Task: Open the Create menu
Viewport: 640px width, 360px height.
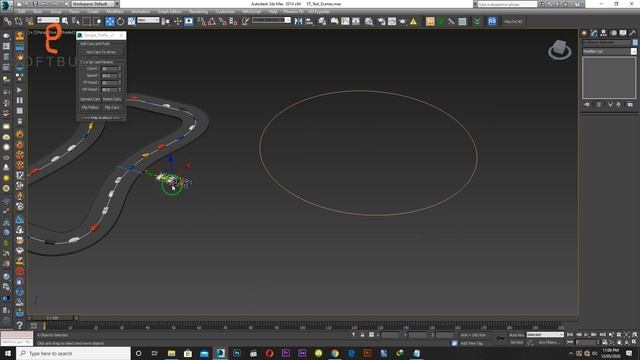Action: coord(93,12)
